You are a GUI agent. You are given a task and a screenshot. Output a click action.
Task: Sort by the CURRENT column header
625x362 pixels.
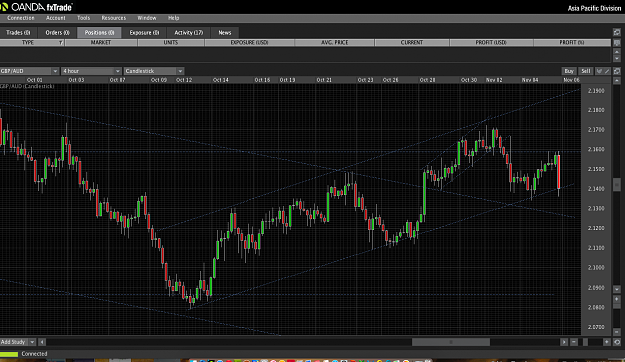pyautogui.click(x=412, y=42)
